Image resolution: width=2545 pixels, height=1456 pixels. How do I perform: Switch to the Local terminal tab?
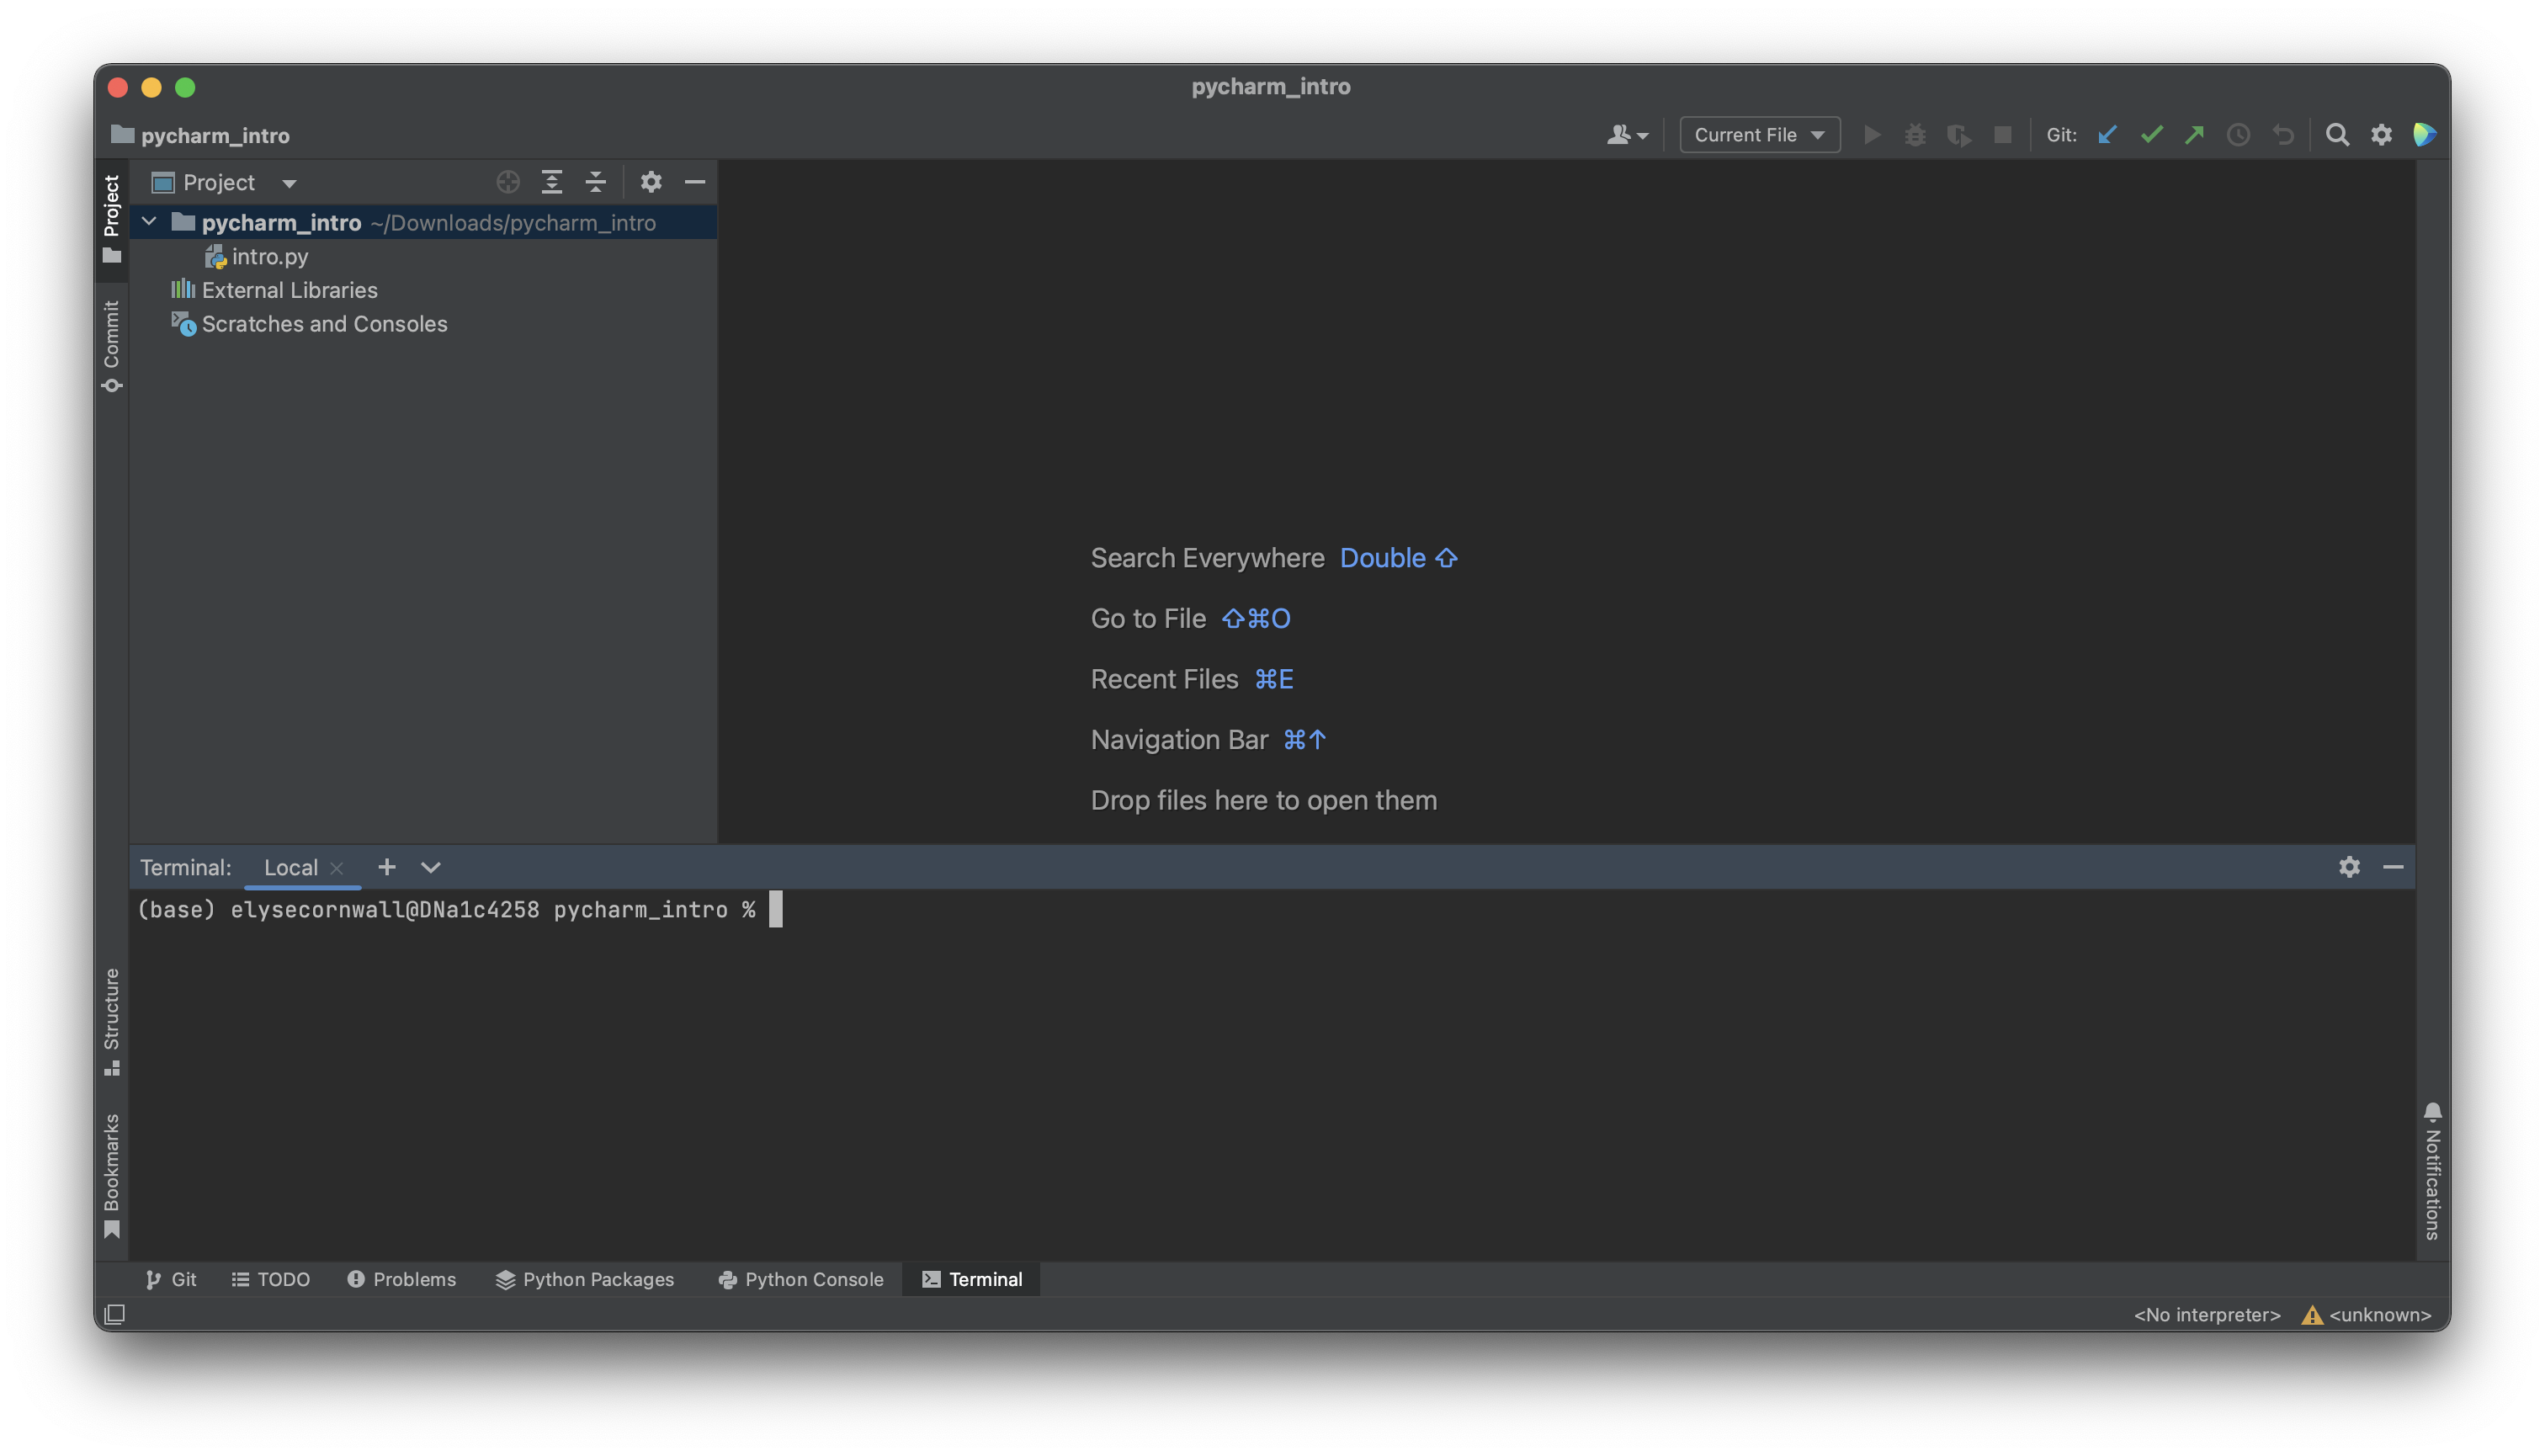pyautogui.click(x=290, y=867)
